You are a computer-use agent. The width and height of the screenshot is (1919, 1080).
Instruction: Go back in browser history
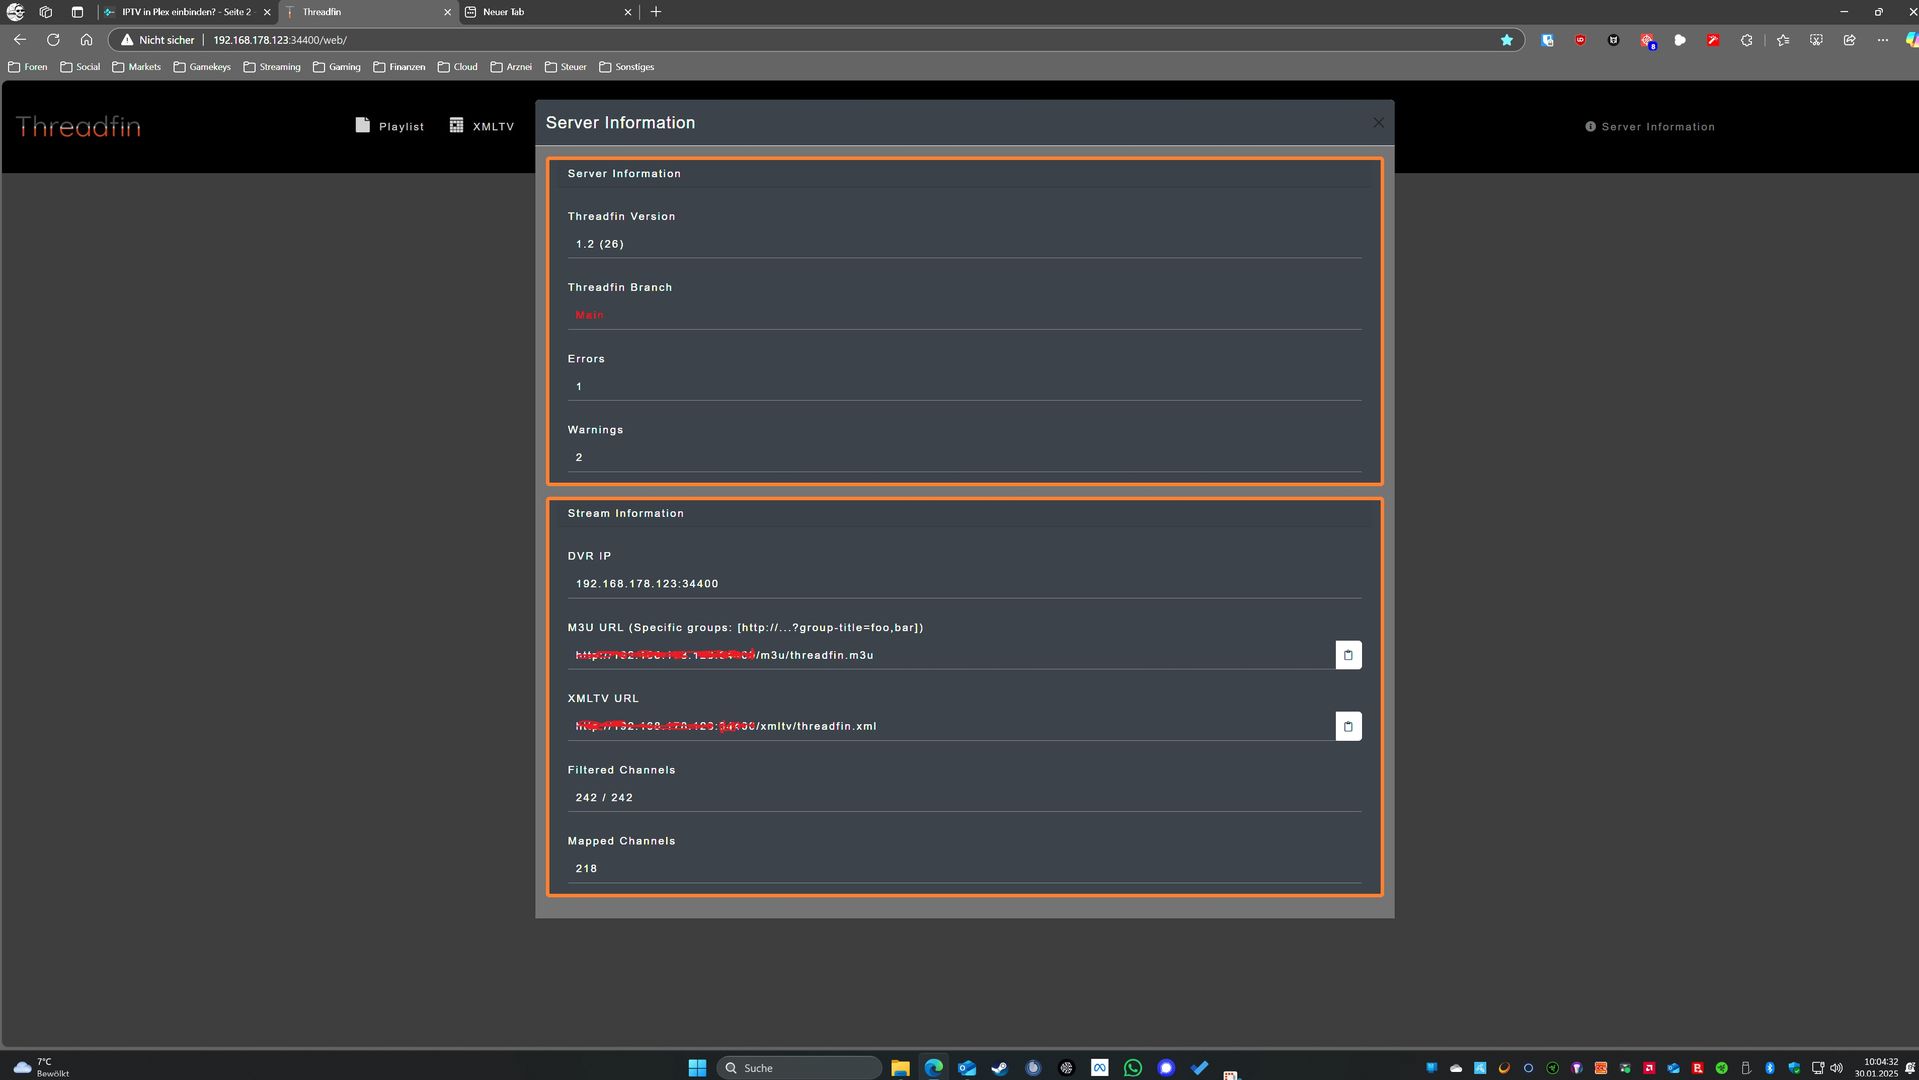tap(20, 40)
